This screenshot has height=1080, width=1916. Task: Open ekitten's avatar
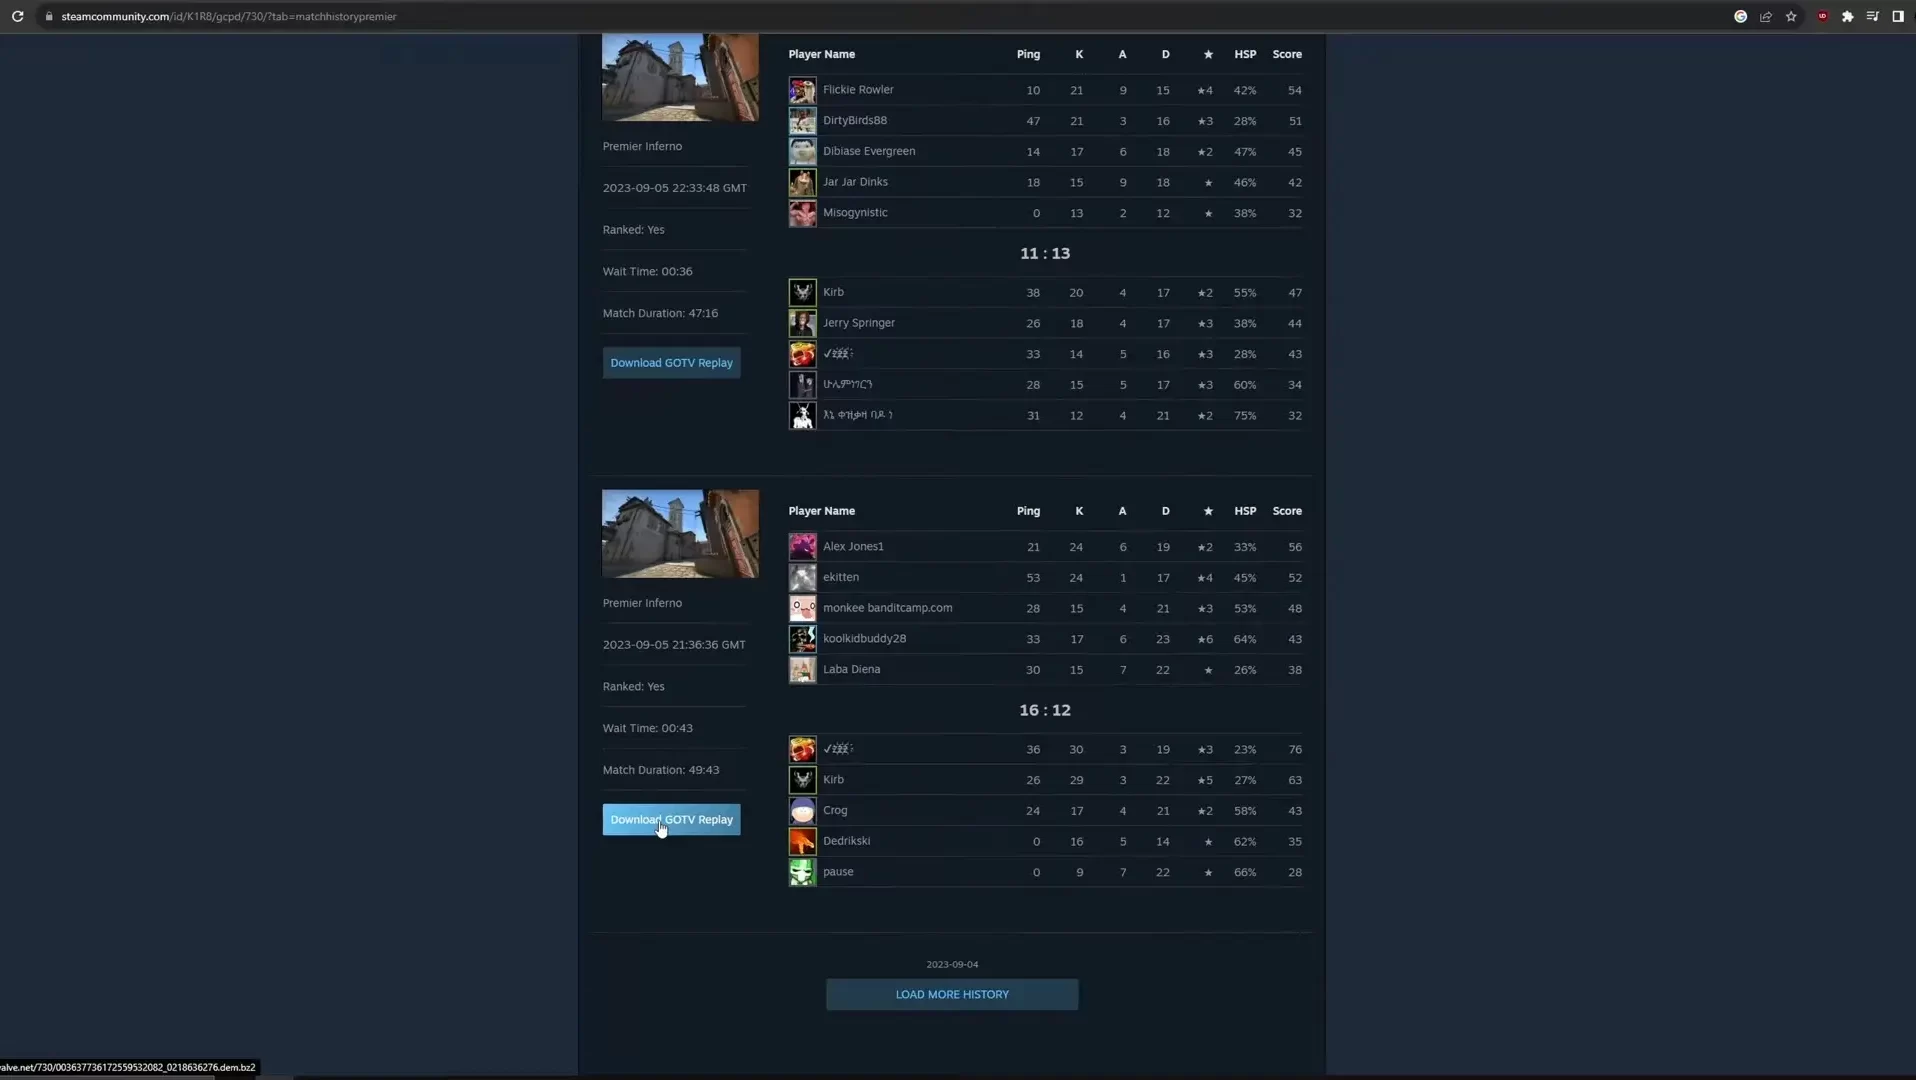pos(802,577)
